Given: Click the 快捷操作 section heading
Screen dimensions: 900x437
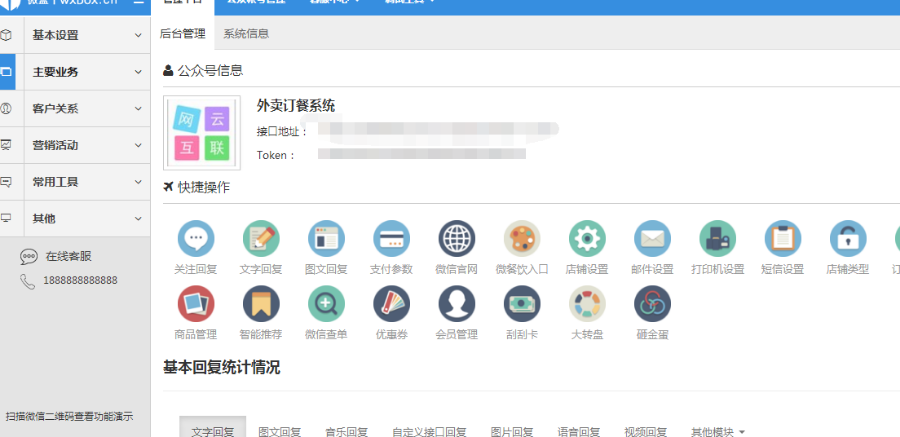Looking at the screenshot, I should pos(204,187).
